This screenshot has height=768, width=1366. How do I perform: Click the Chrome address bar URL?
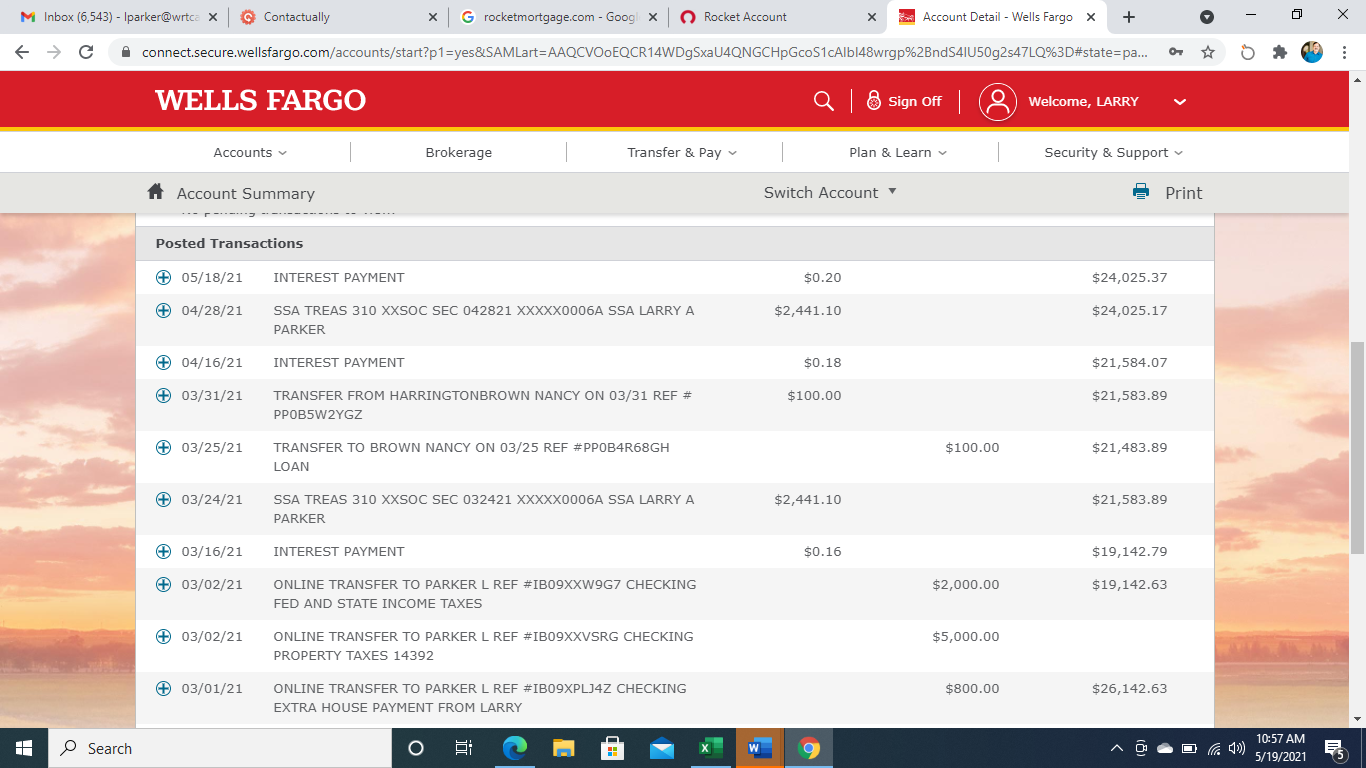pyautogui.click(x=645, y=52)
